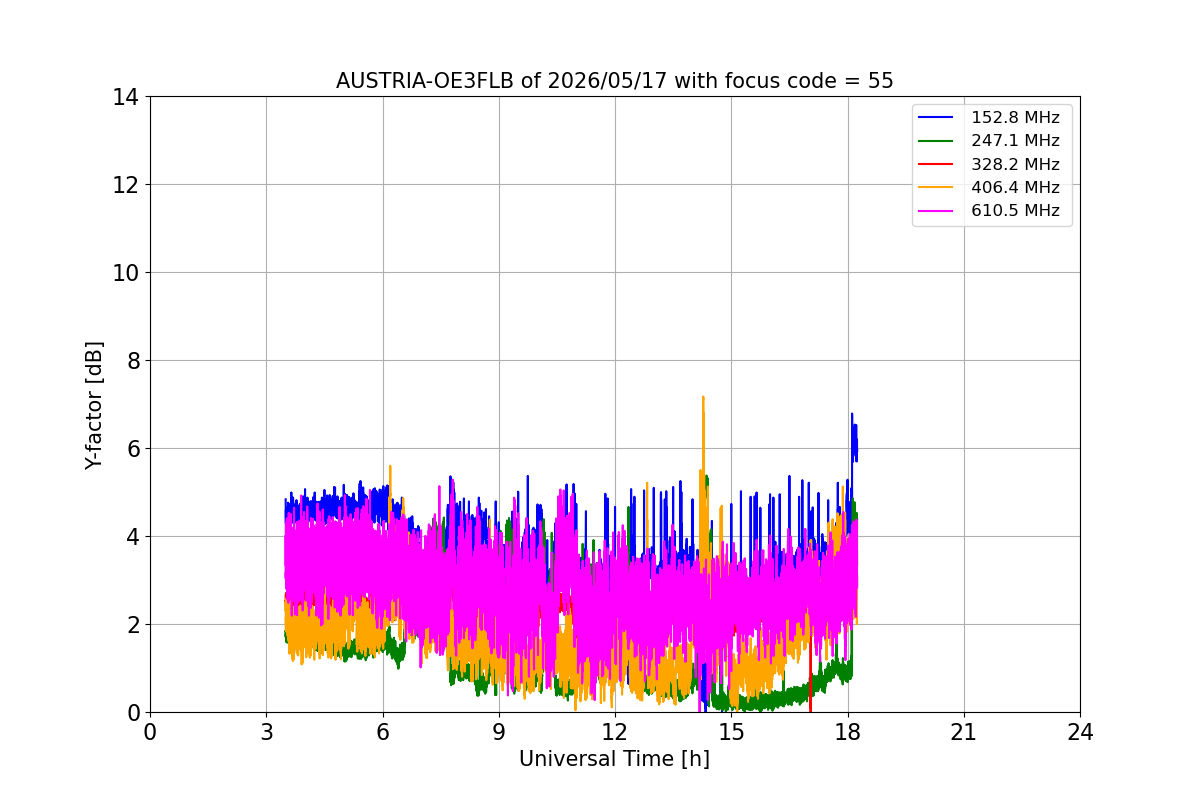Screen dimensions: 1200x800
Task: Click the x-axis tick label 12
Action: tap(614, 732)
